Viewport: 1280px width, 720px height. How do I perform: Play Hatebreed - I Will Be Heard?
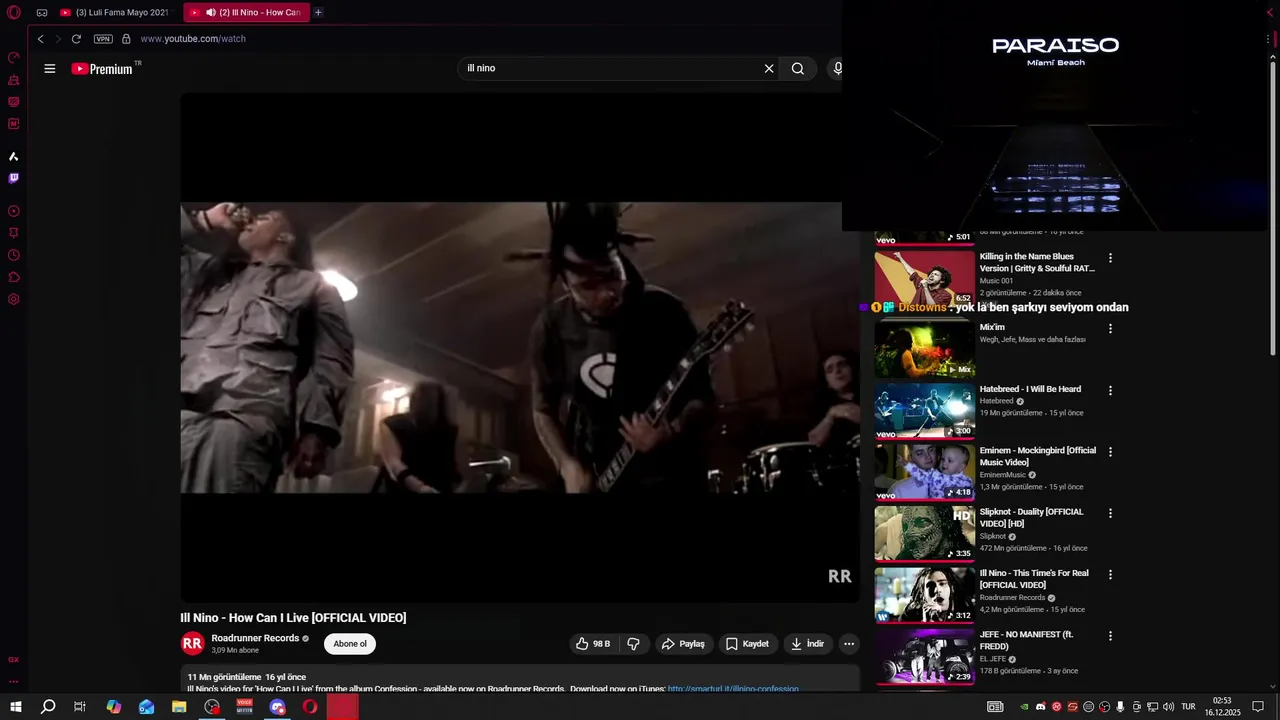coord(925,411)
